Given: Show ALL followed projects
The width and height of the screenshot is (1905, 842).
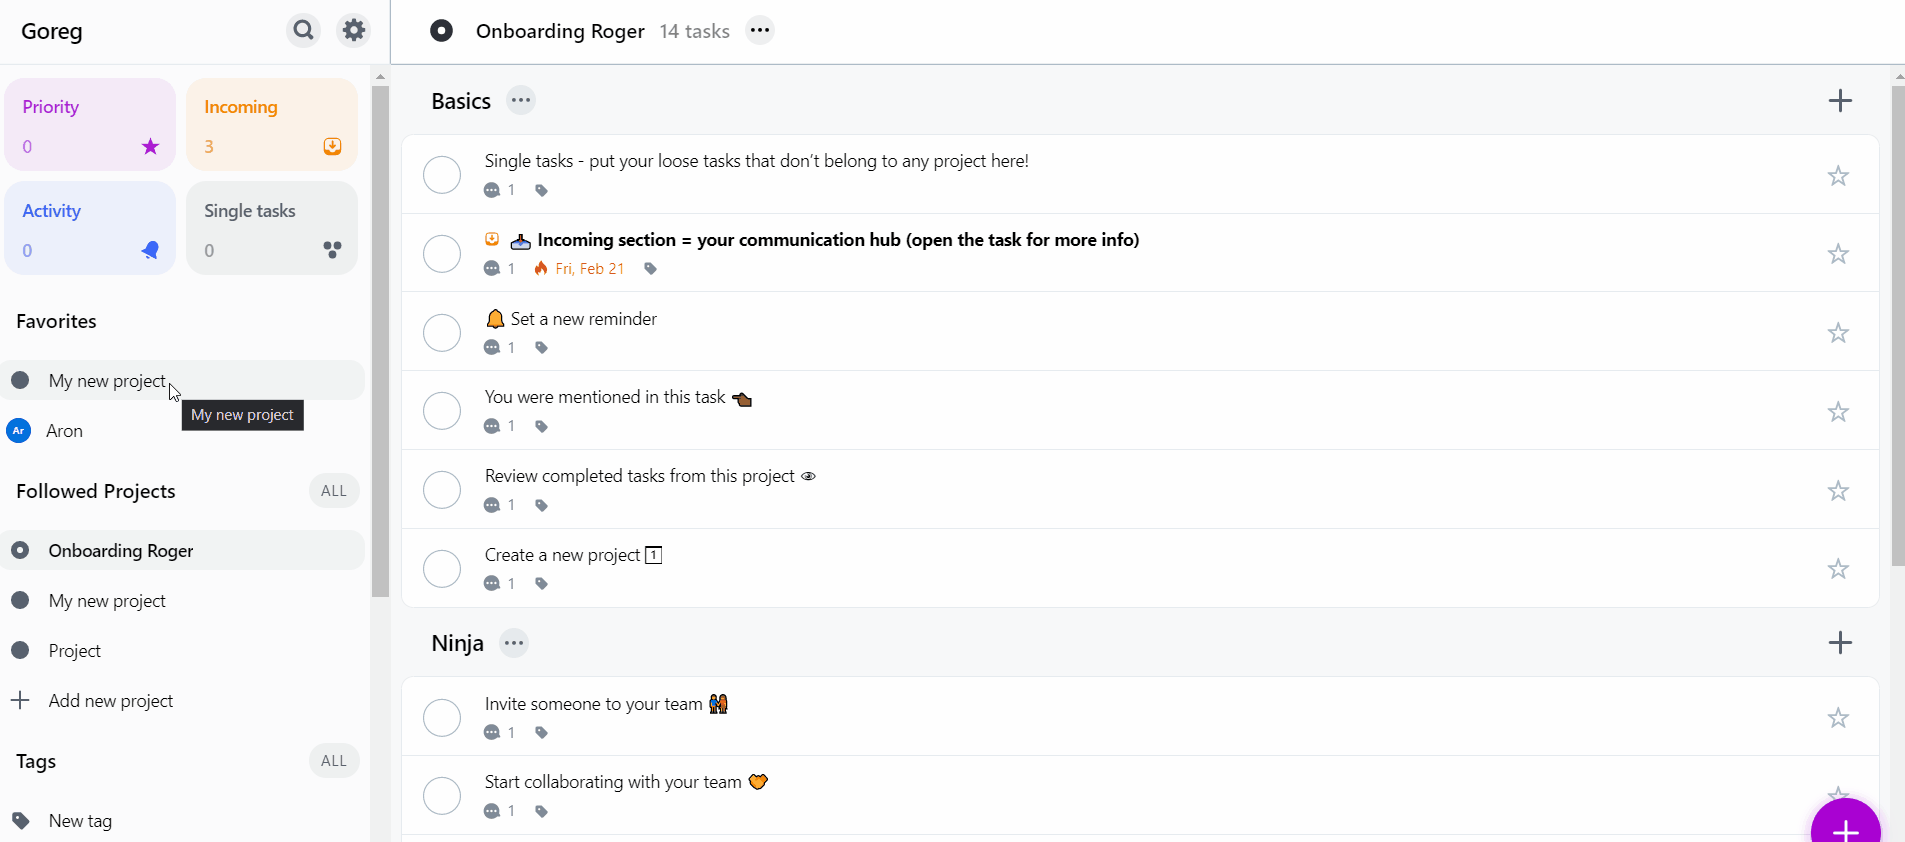Looking at the screenshot, I should pyautogui.click(x=334, y=491).
